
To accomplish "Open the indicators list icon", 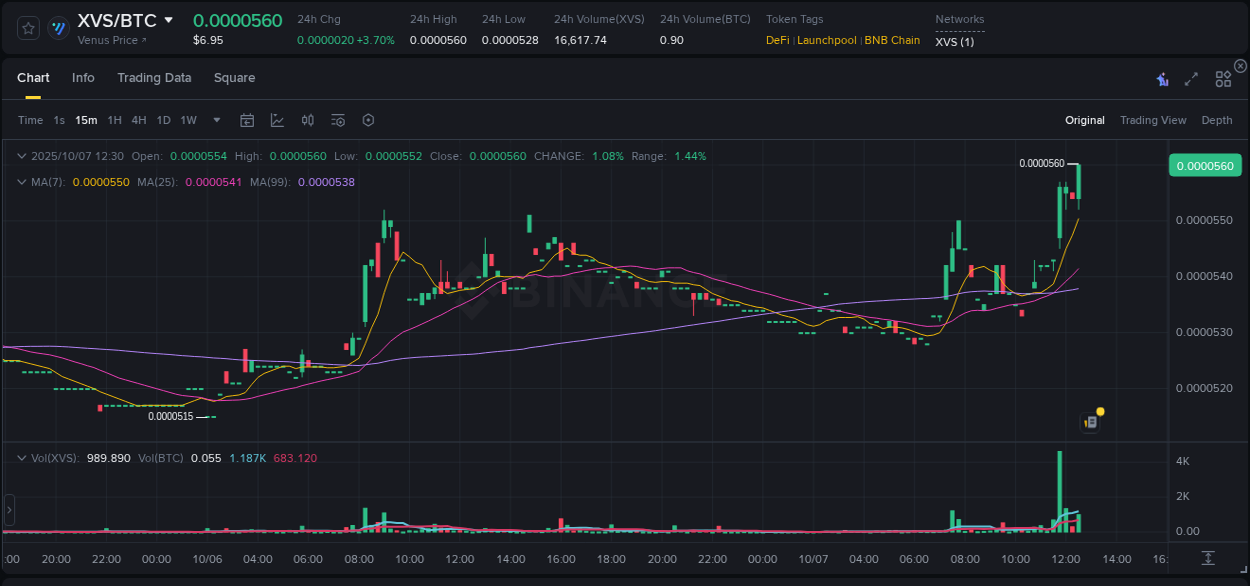I will tap(337, 120).
